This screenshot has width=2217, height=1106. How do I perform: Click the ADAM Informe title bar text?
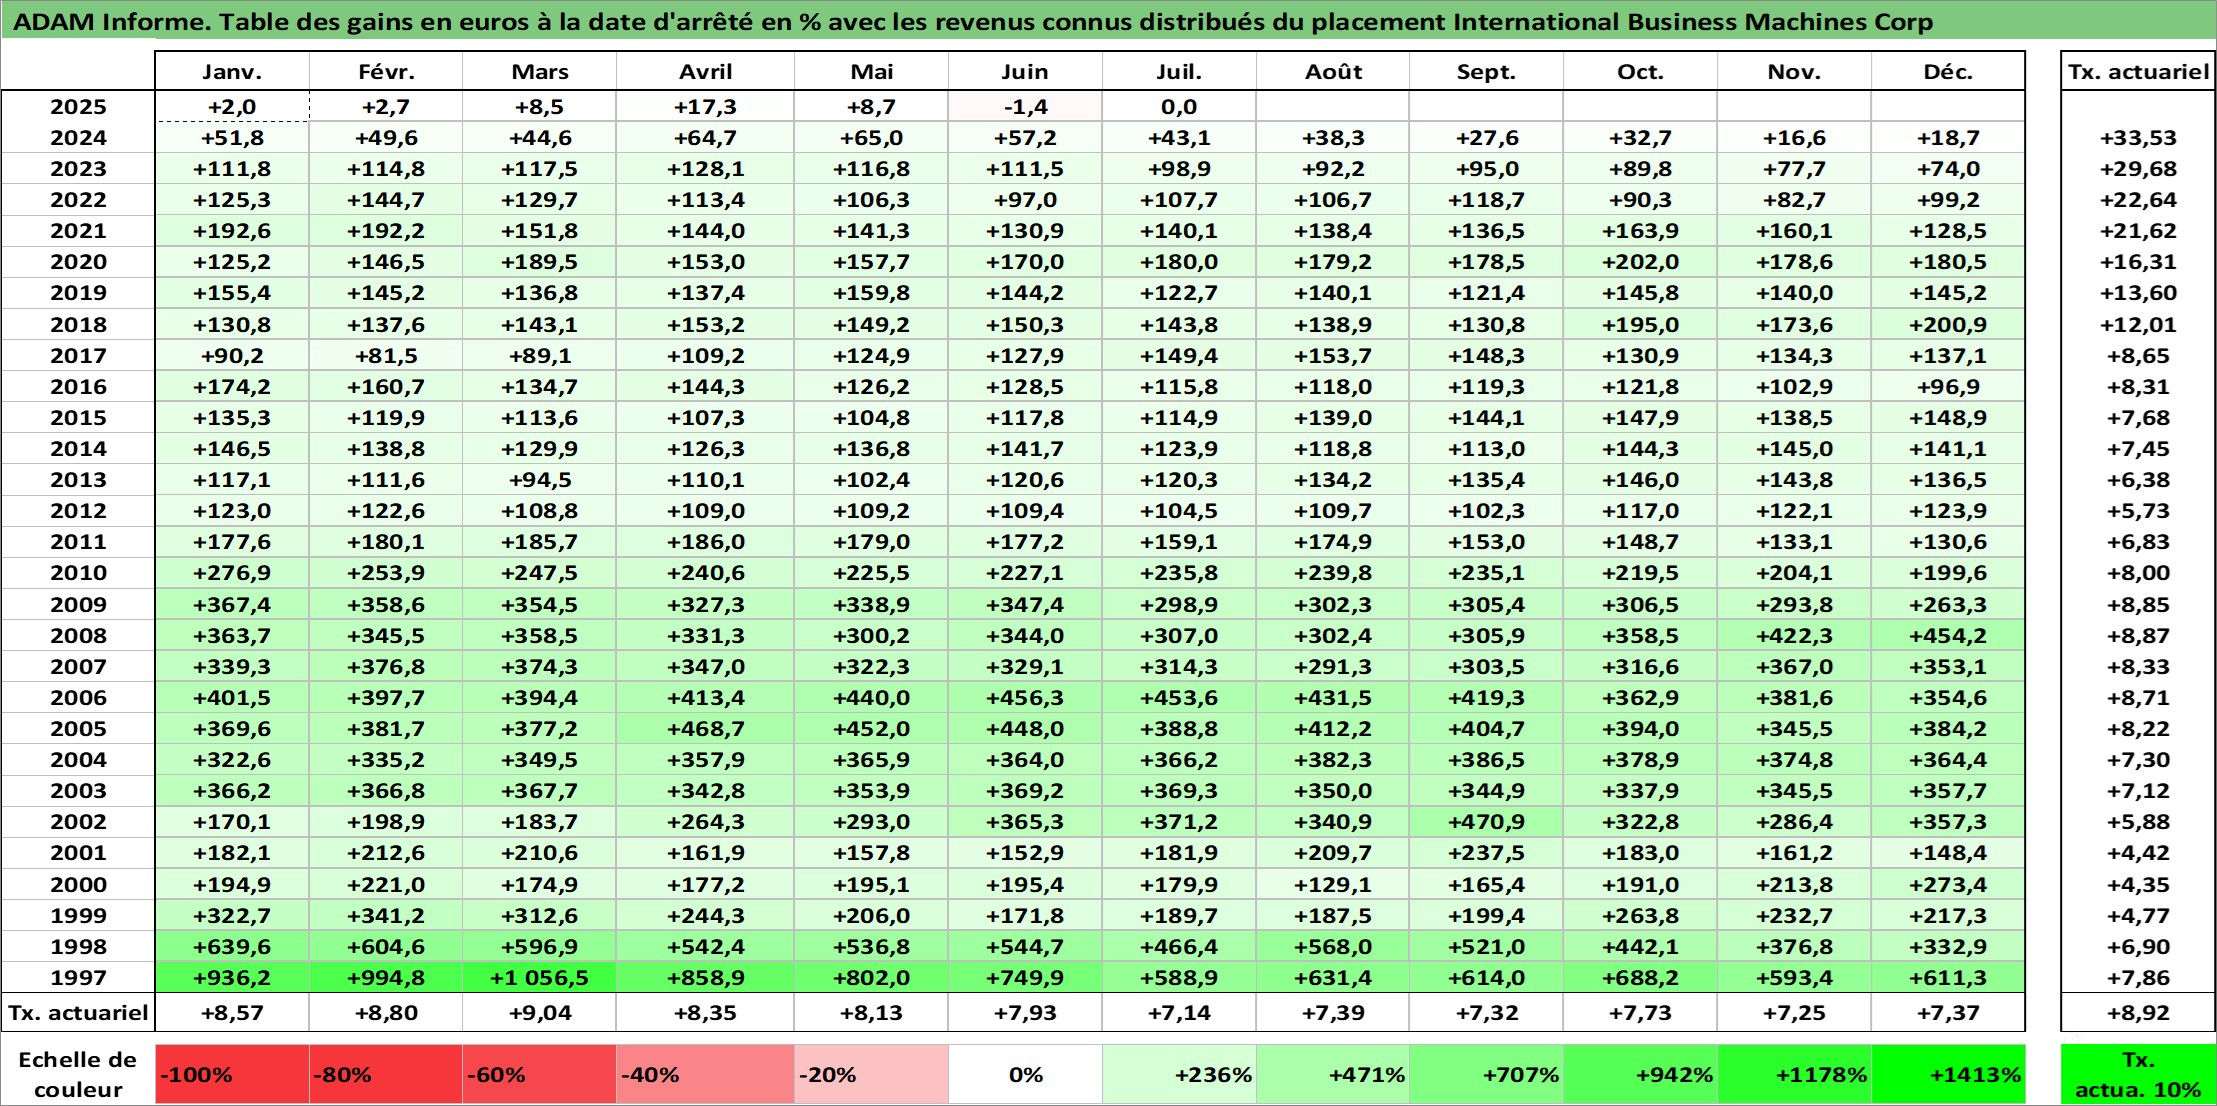pos(972,22)
